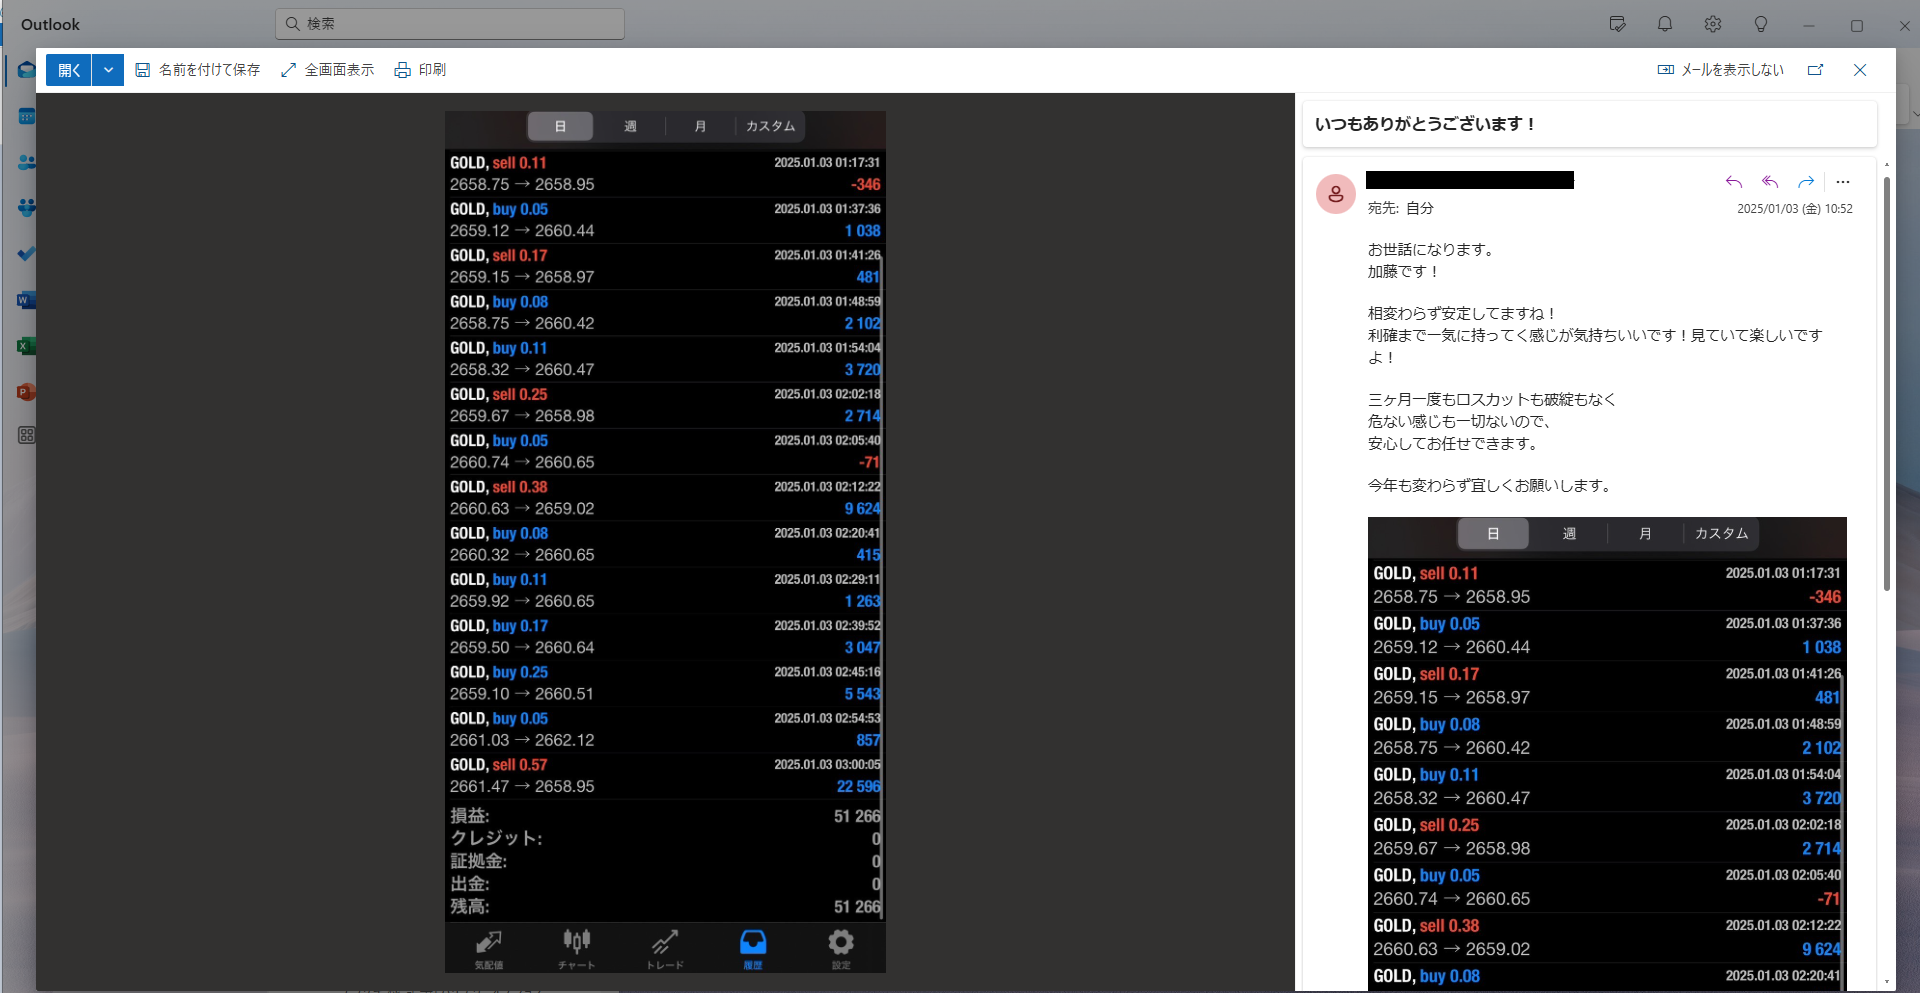Hide the mail with メールを表示しない
The height and width of the screenshot is (993, 1920).
[1721, 70]
